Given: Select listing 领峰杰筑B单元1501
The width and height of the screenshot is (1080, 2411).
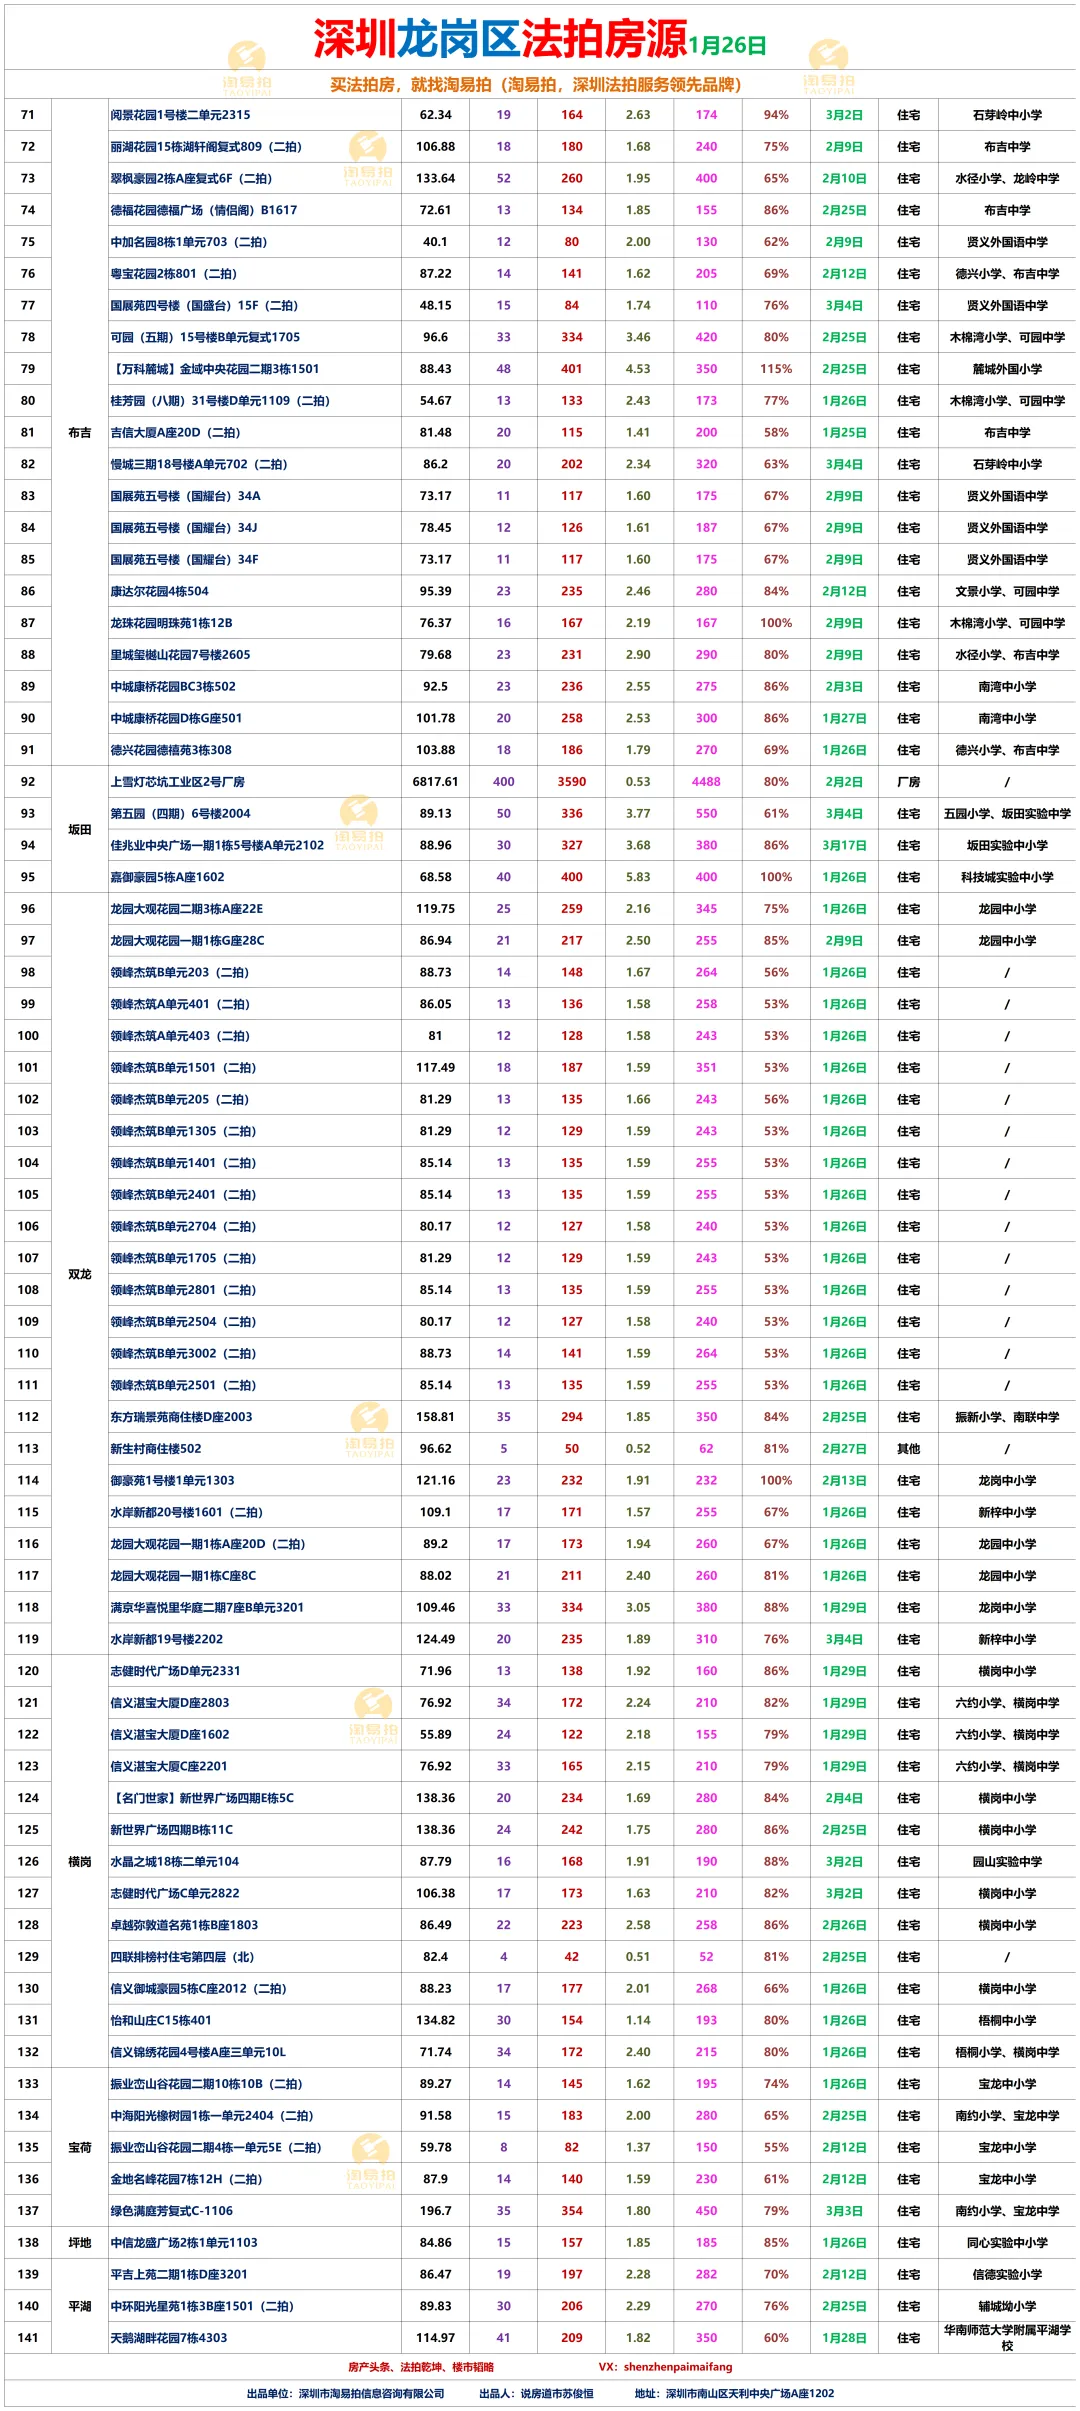Looking at the screenshot, I should 183,1068.
